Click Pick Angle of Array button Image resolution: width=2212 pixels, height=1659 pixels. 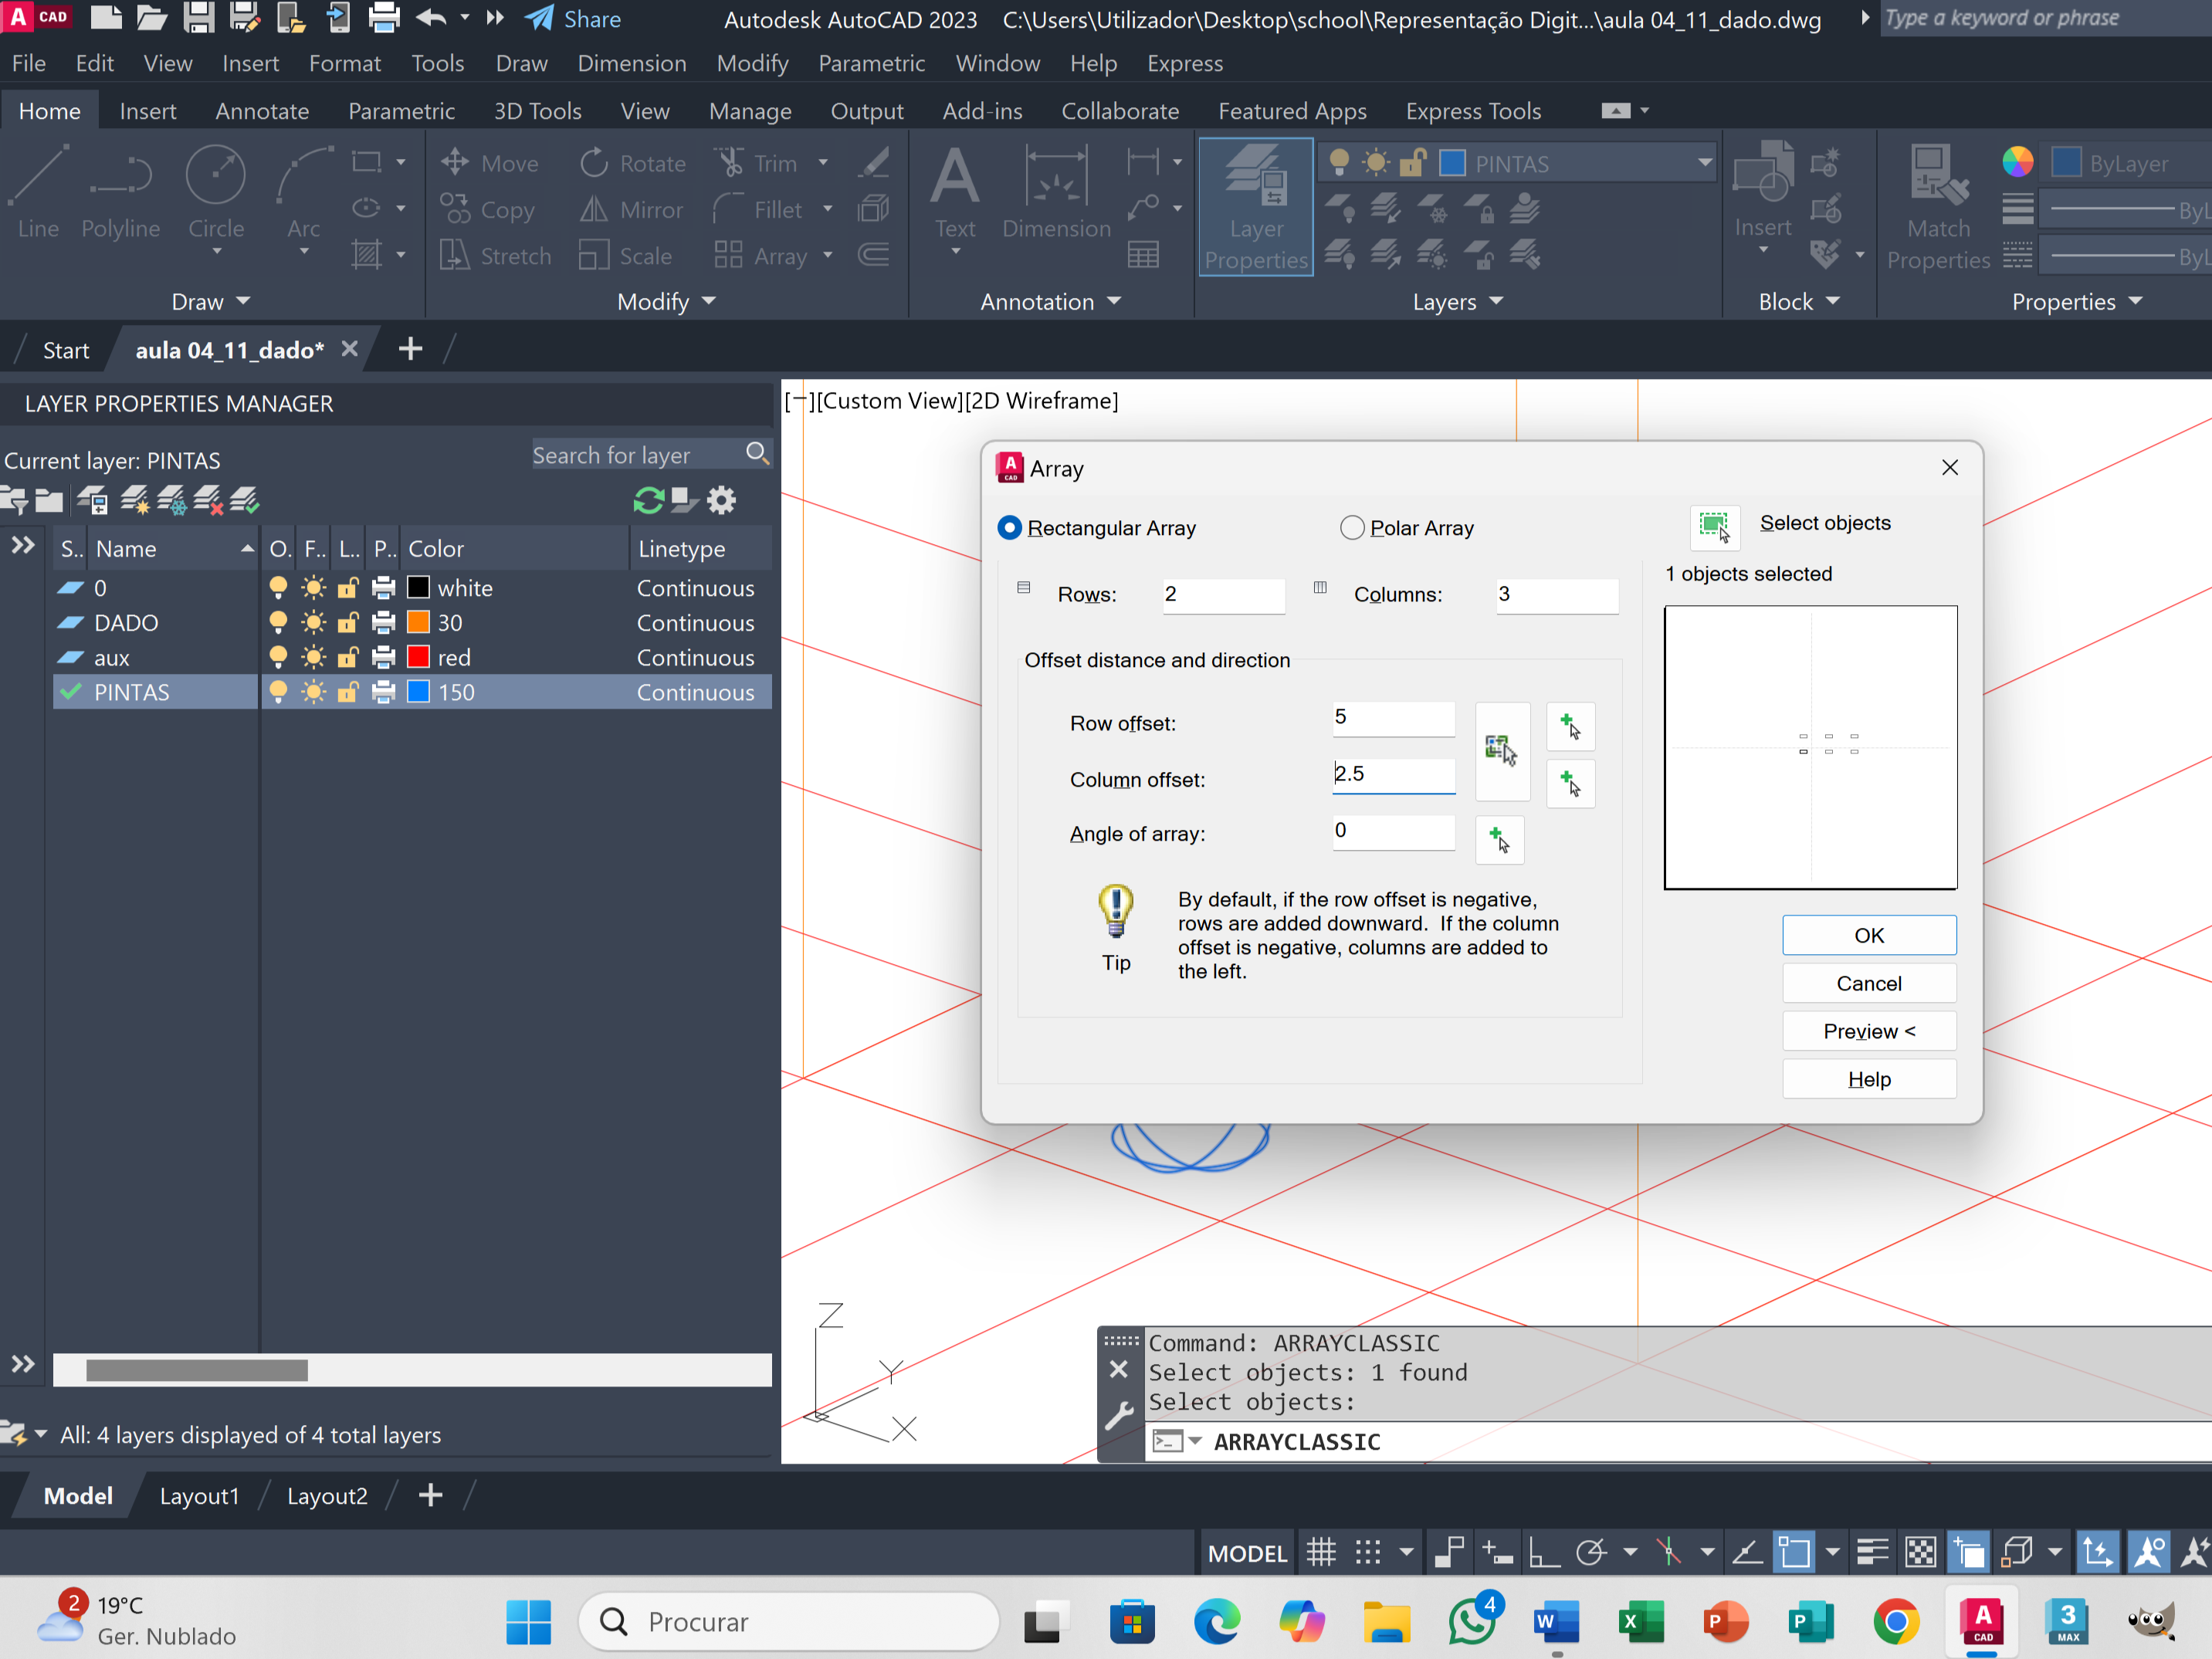tap(1499, 838)
